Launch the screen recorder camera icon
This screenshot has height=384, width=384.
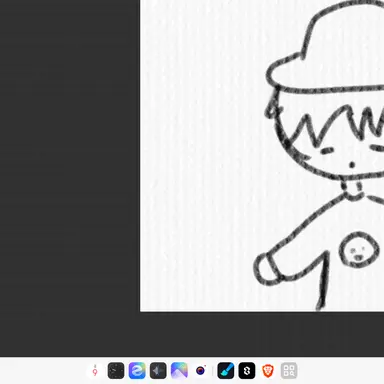coord(200,371)
